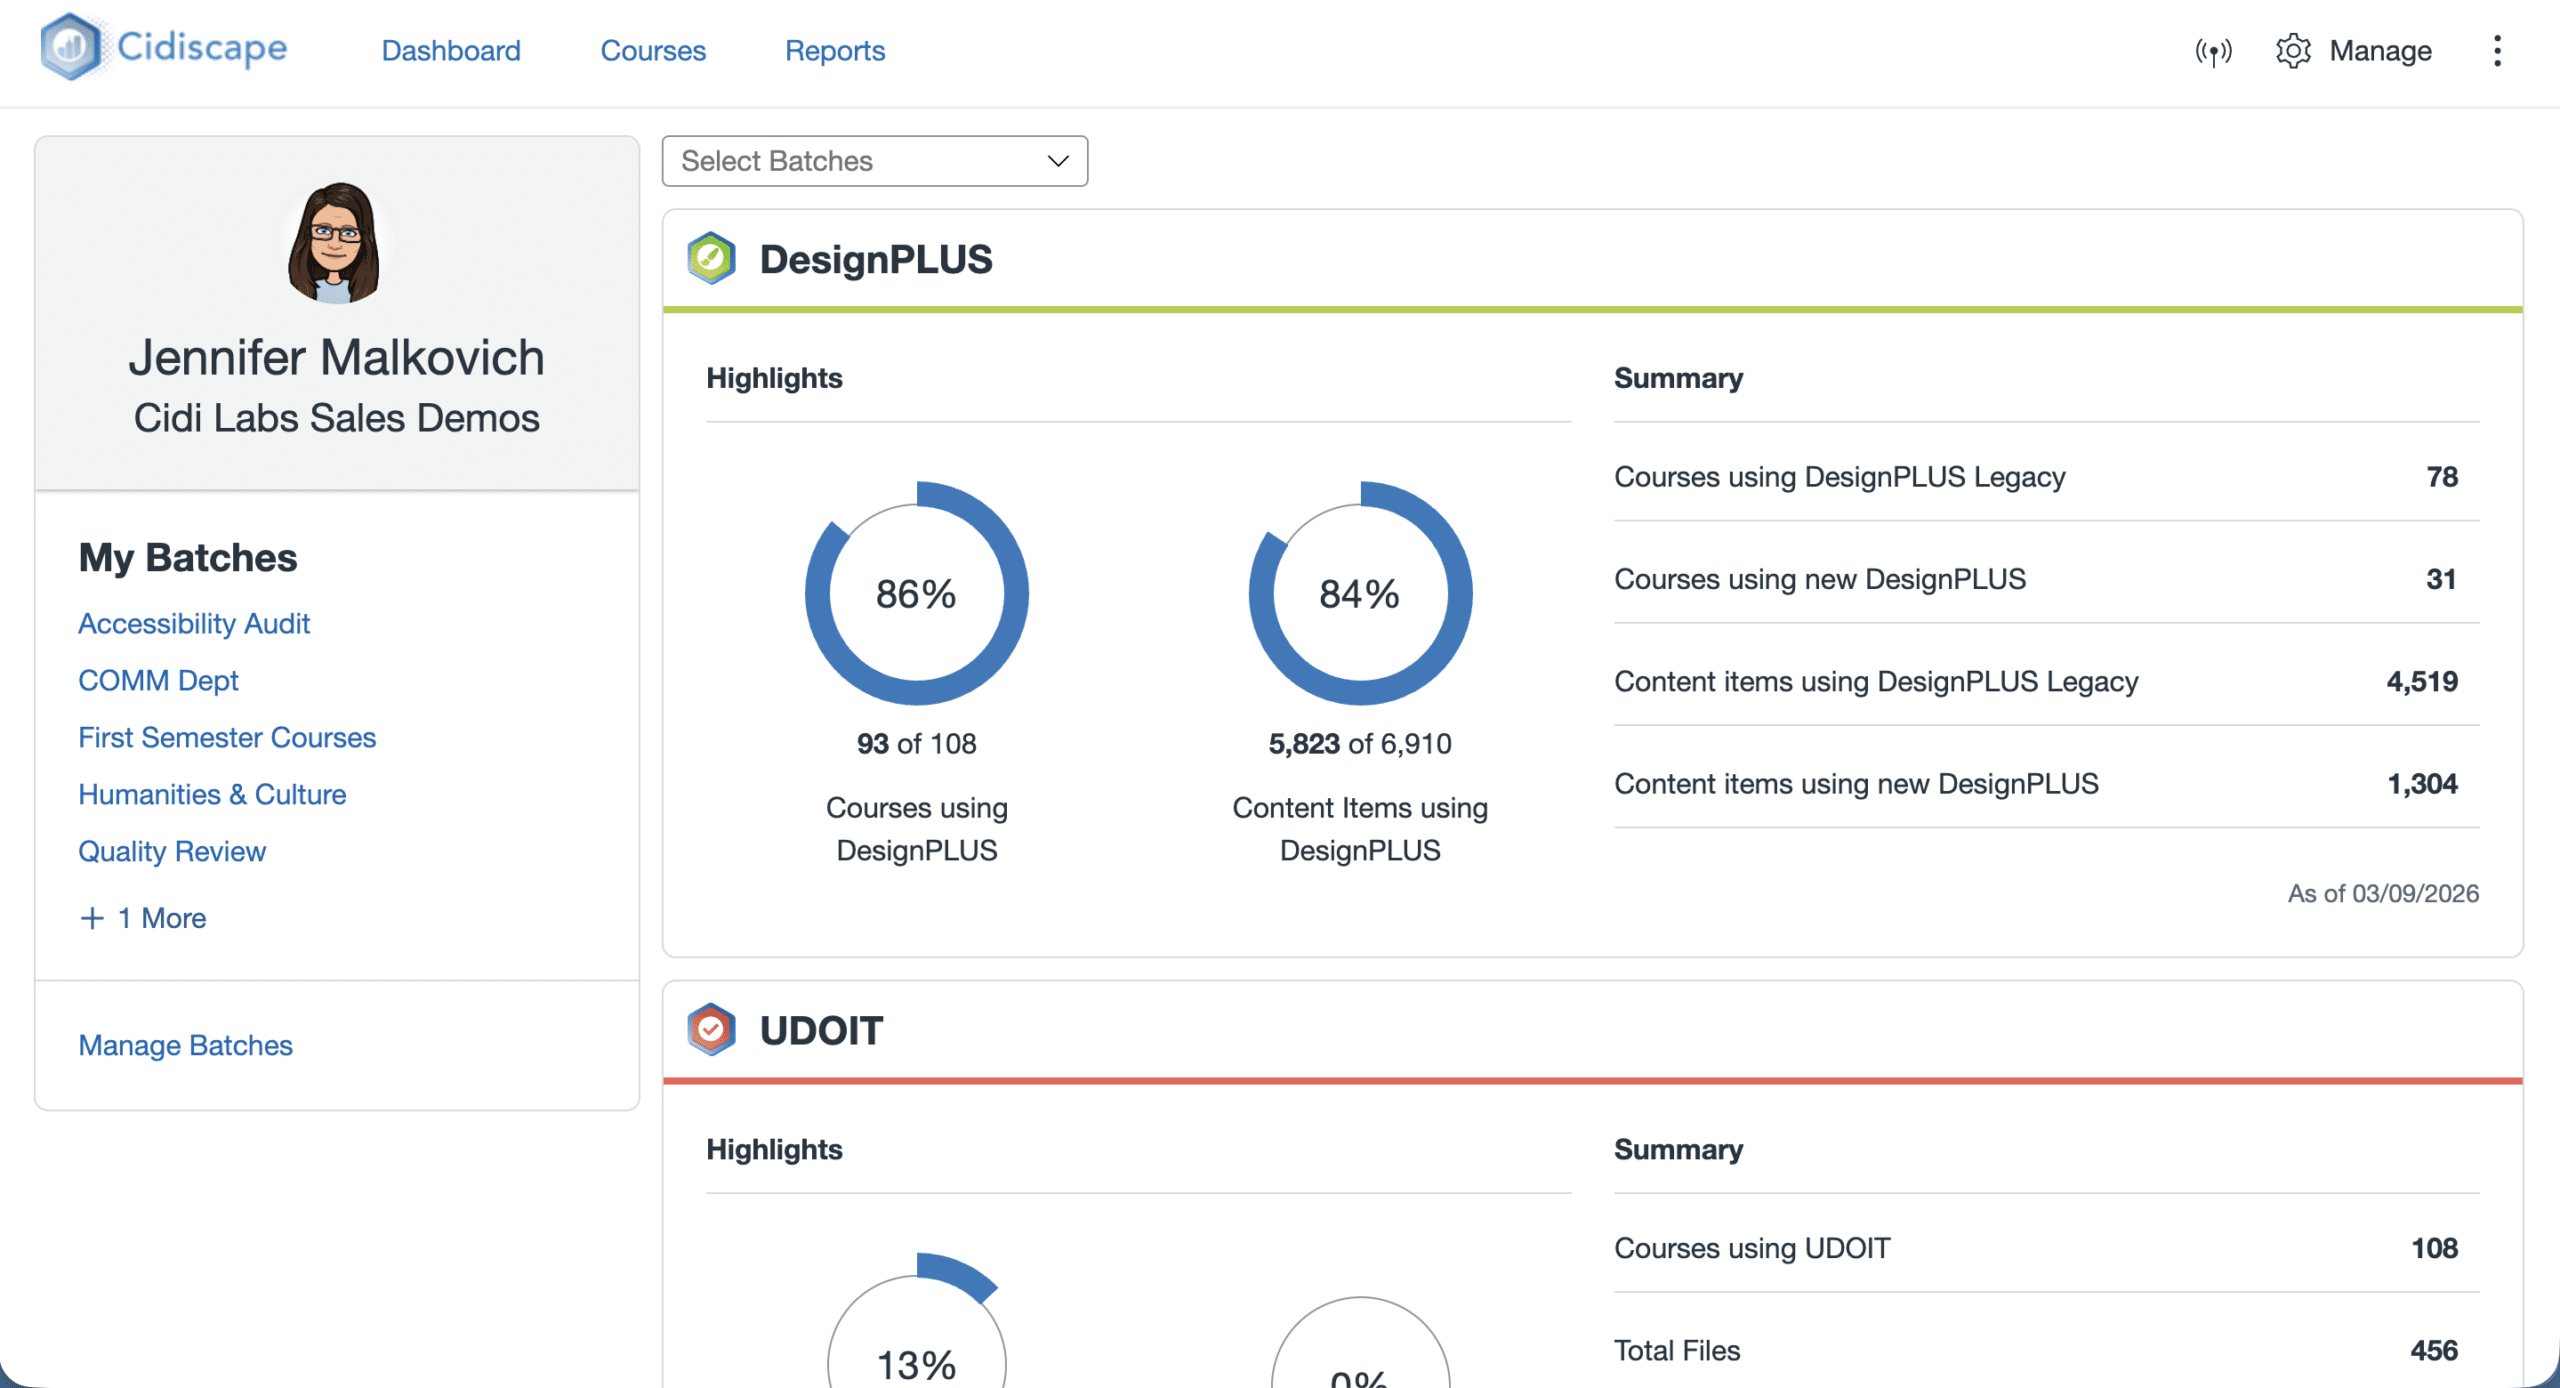
Task: Click the 86% courses donut chart
Action: [916, 594]
